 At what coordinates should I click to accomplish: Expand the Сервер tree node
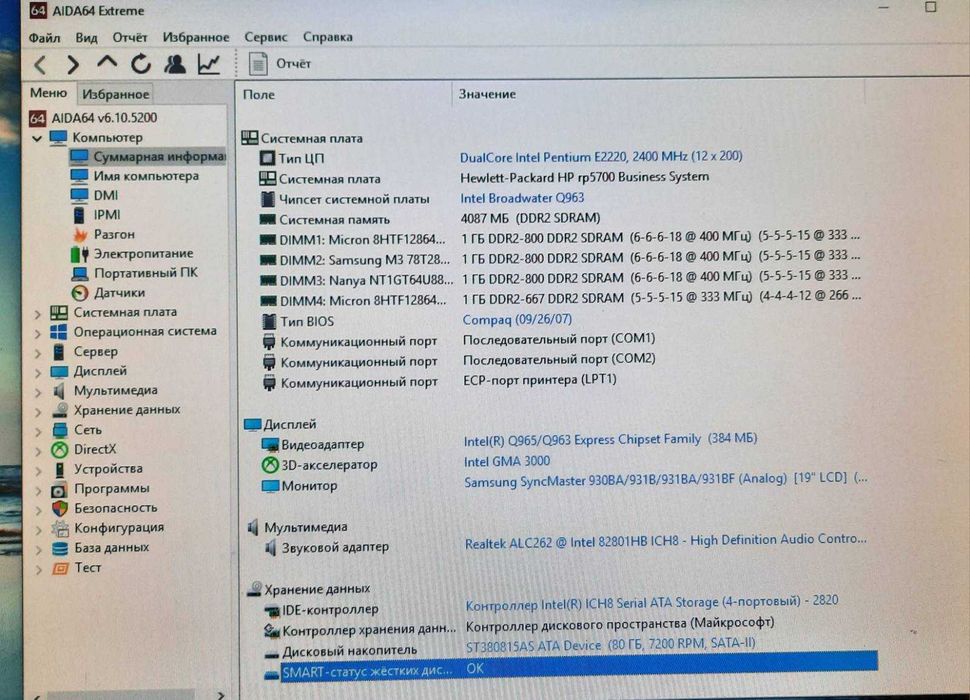pos(38,353)
